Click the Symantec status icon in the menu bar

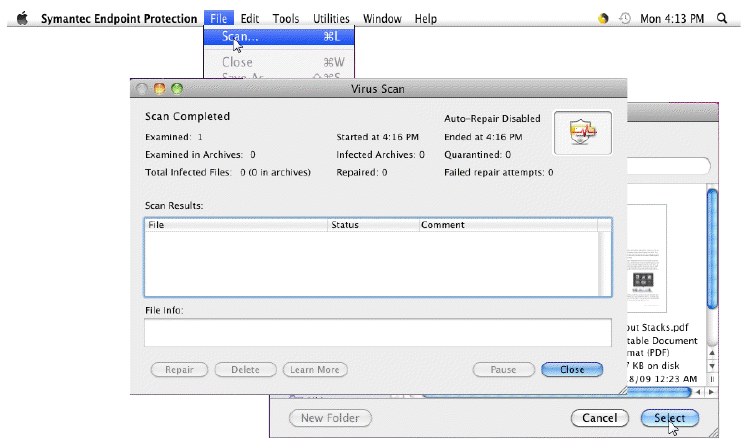pos(603,18)
